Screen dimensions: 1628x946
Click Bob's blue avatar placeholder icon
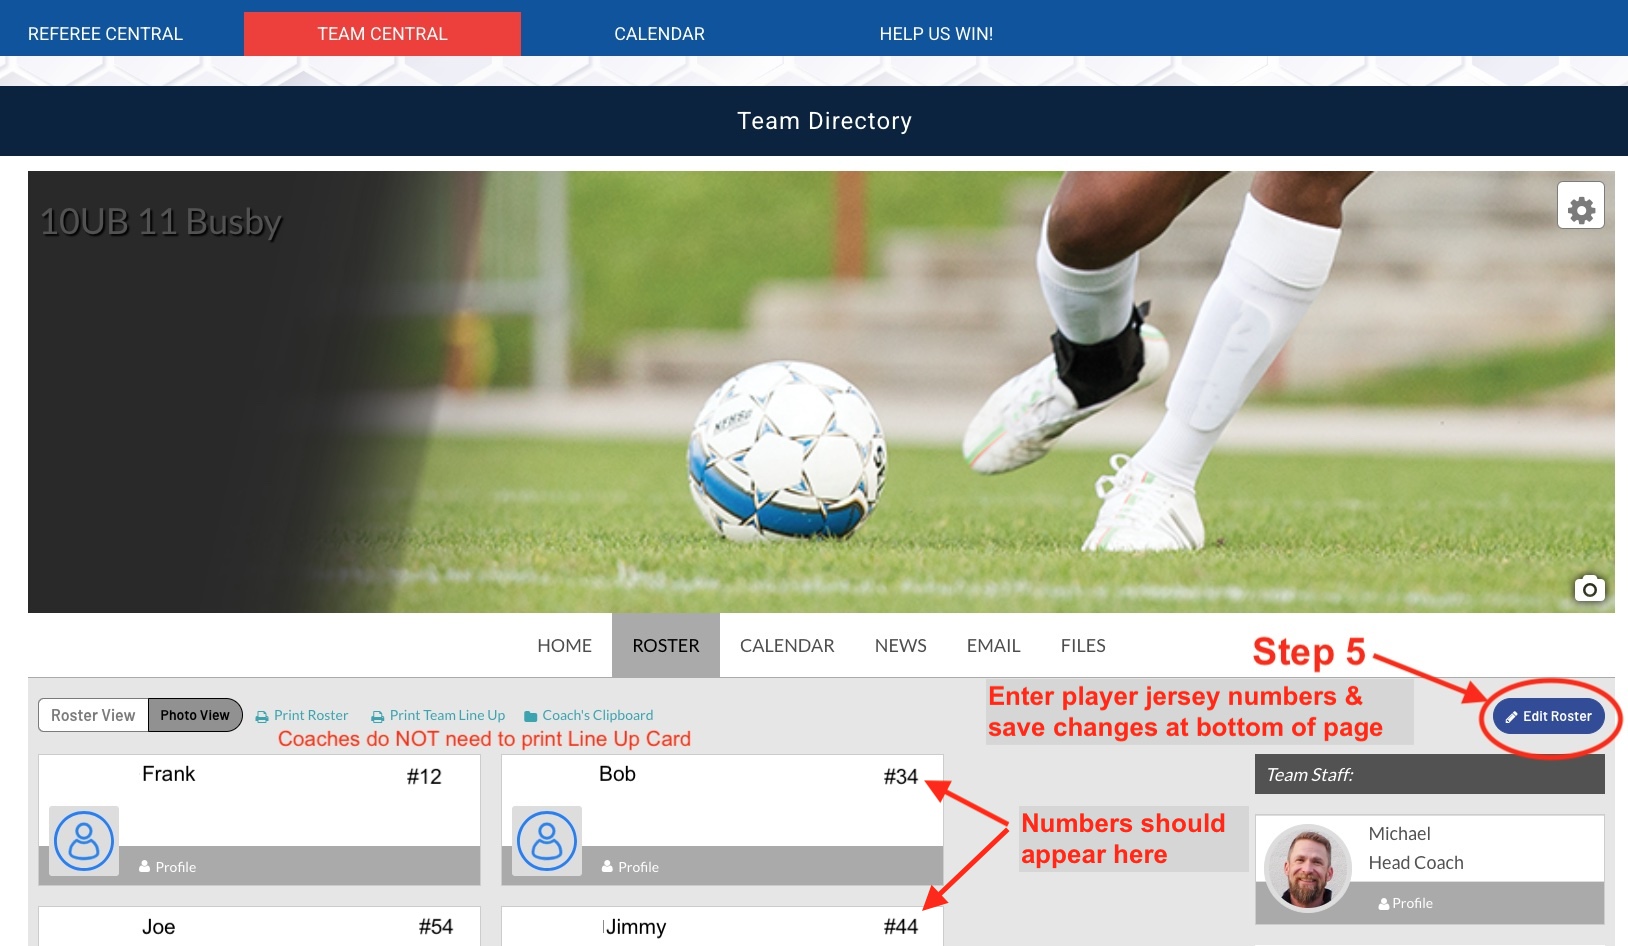[547, 841]
